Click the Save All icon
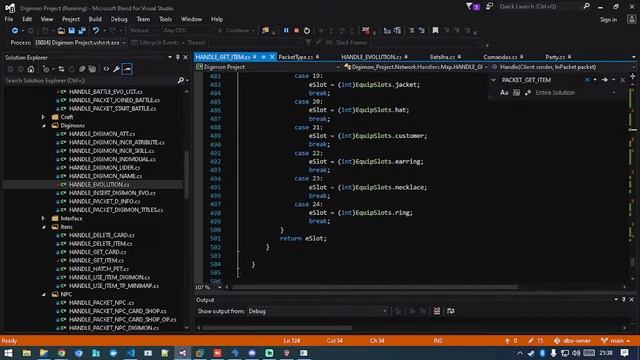 [82, 31]
